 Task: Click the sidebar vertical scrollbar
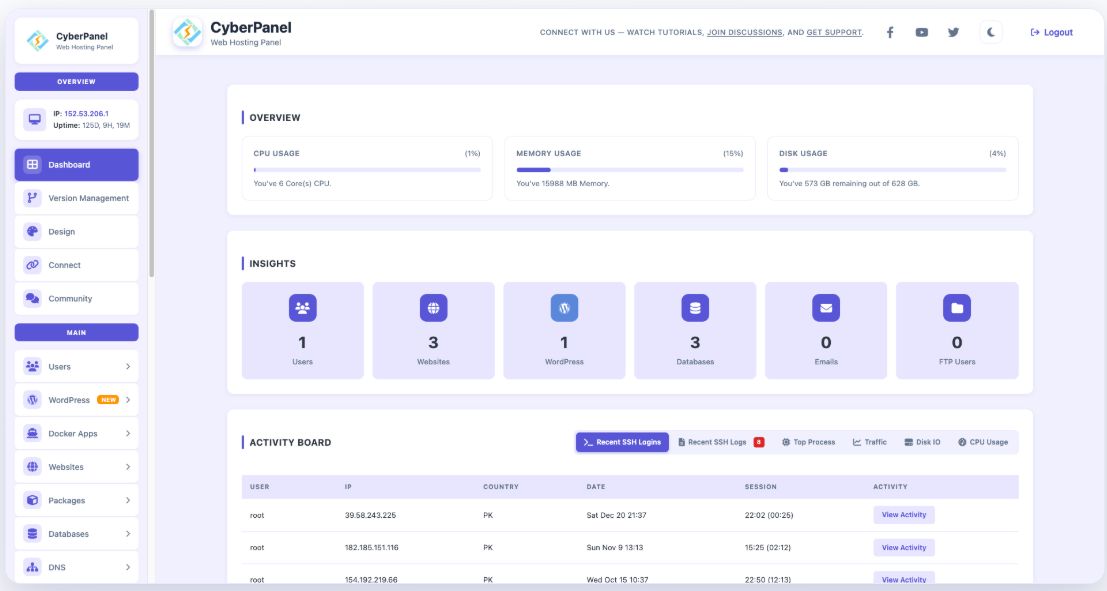point(151,143)
